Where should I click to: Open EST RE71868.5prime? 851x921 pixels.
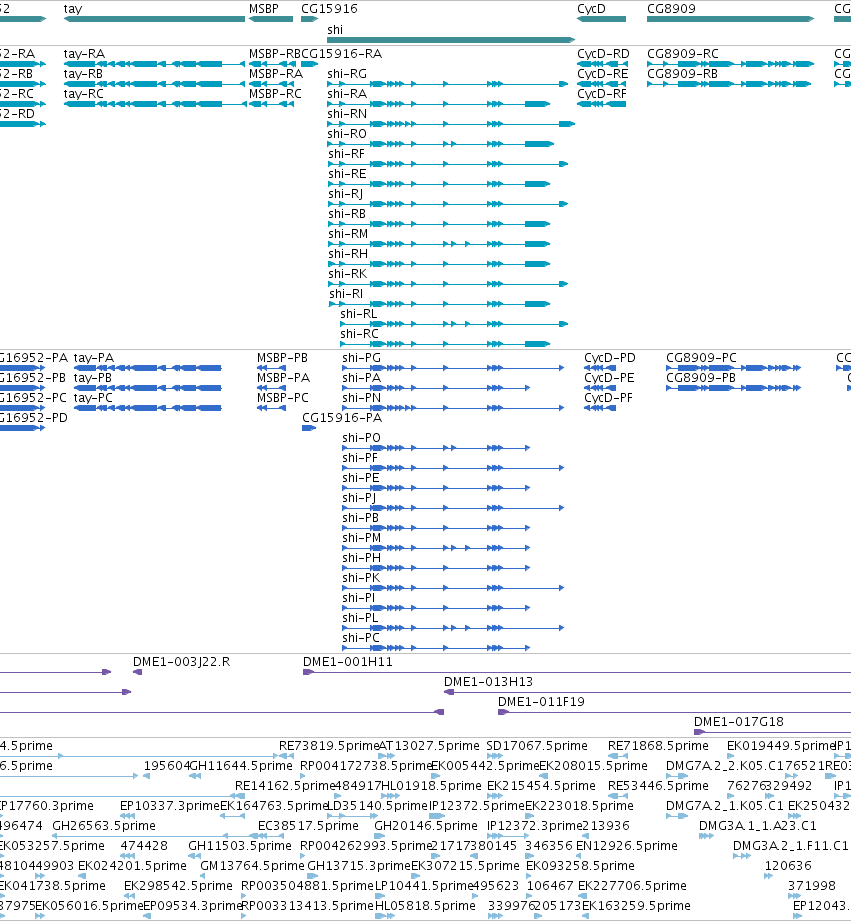[658, 746]
